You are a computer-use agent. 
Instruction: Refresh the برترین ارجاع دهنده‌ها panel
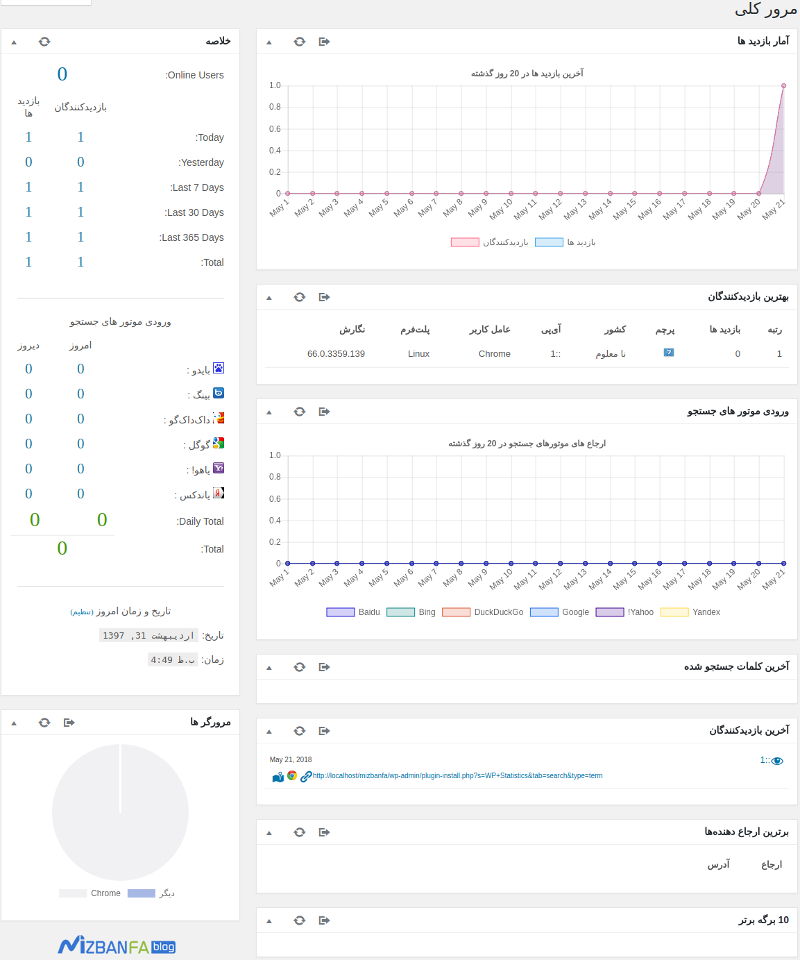(x=299, y=832)
